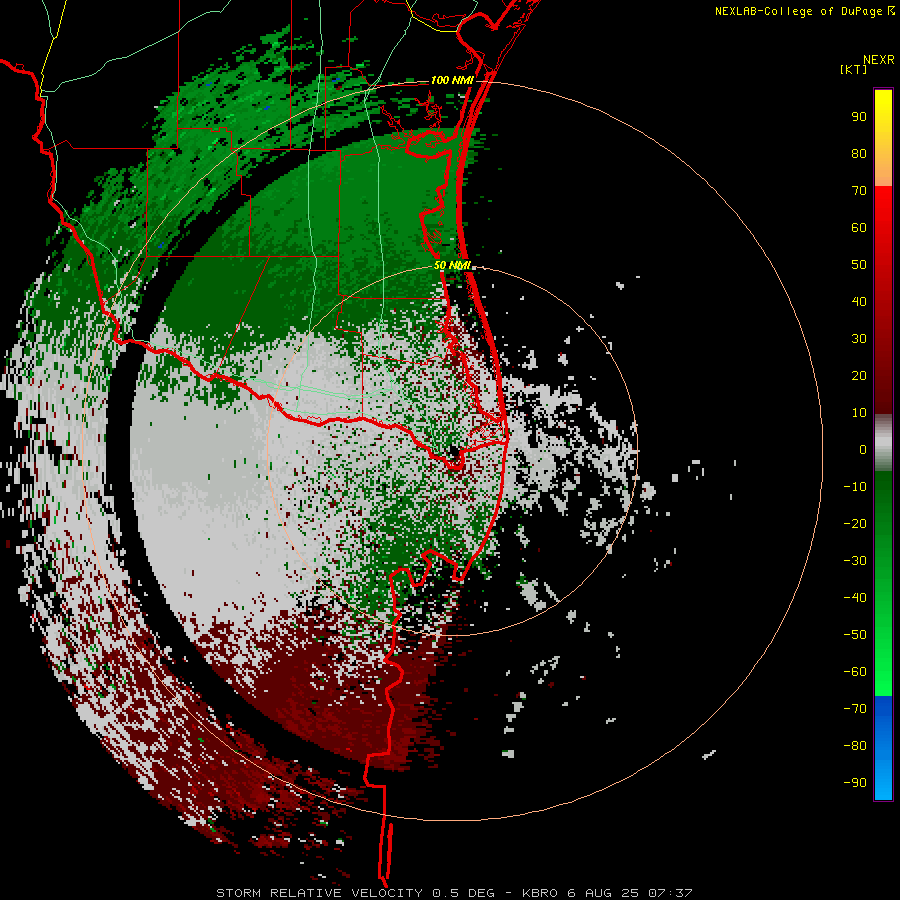Click the -80 value on the scale
Image resolution: width=900 pixels, height=900 pixels.
click(855, 746)
